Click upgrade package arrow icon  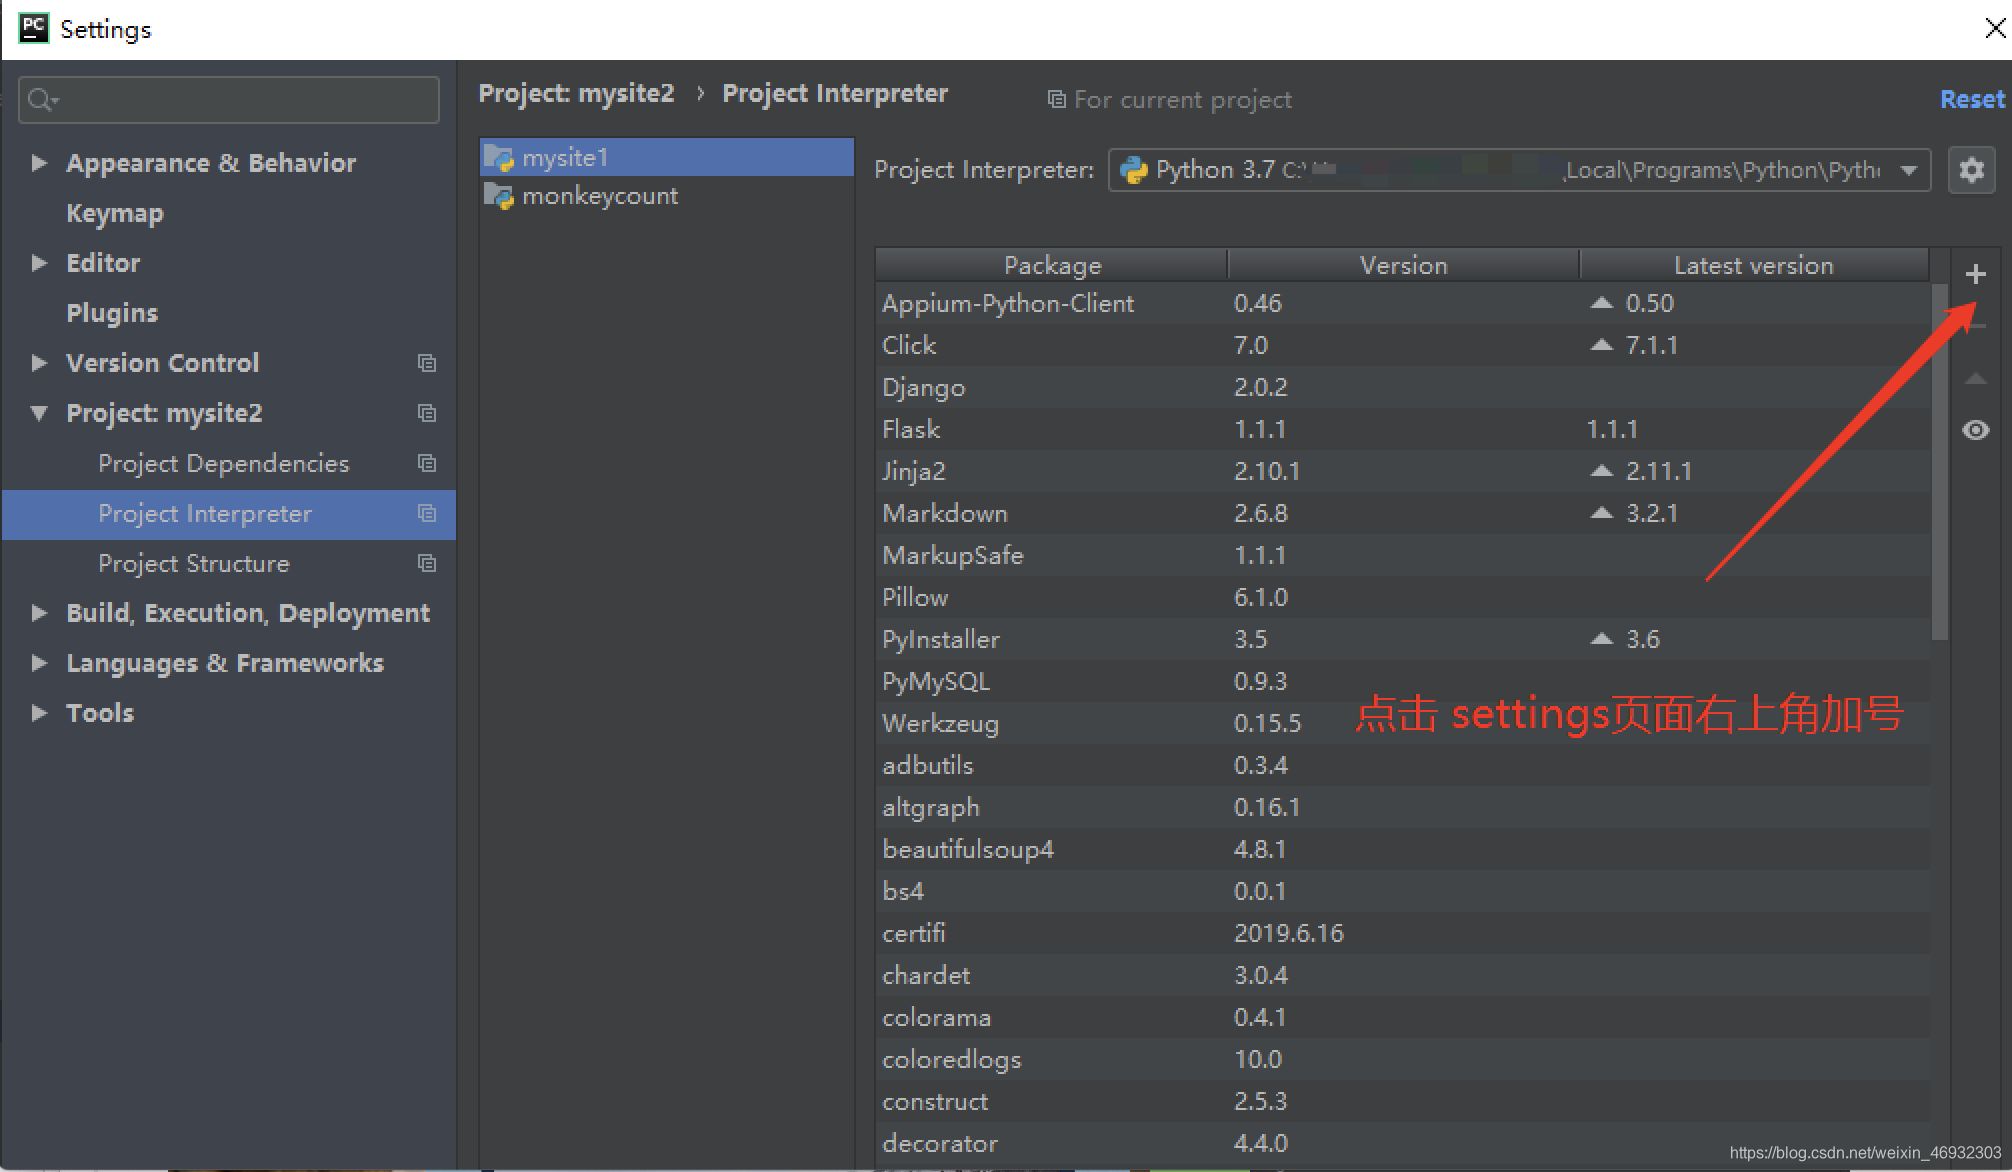pos(1975,379)
